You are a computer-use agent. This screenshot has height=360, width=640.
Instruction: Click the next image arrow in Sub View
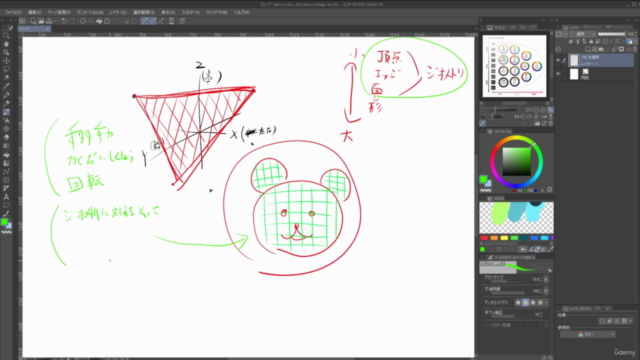(x=530, y=123)
